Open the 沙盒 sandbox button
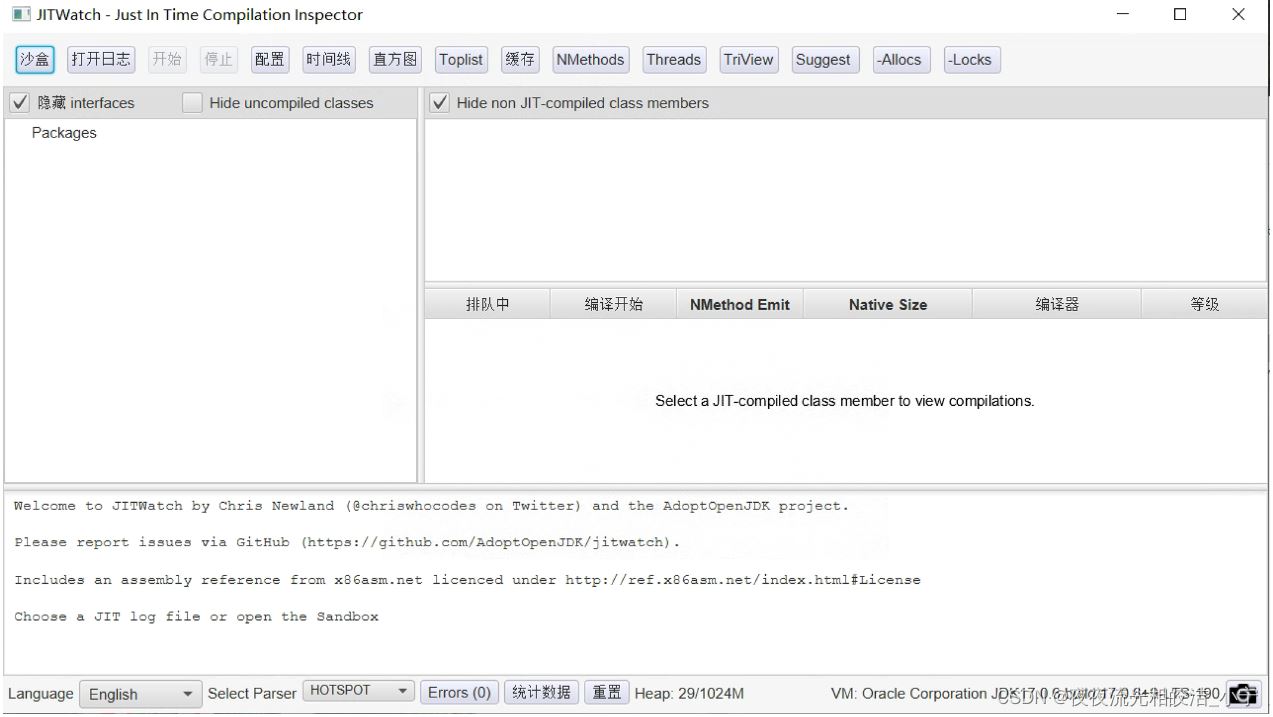This screenshot has width=1273, height=717. (x=35, y=59)
